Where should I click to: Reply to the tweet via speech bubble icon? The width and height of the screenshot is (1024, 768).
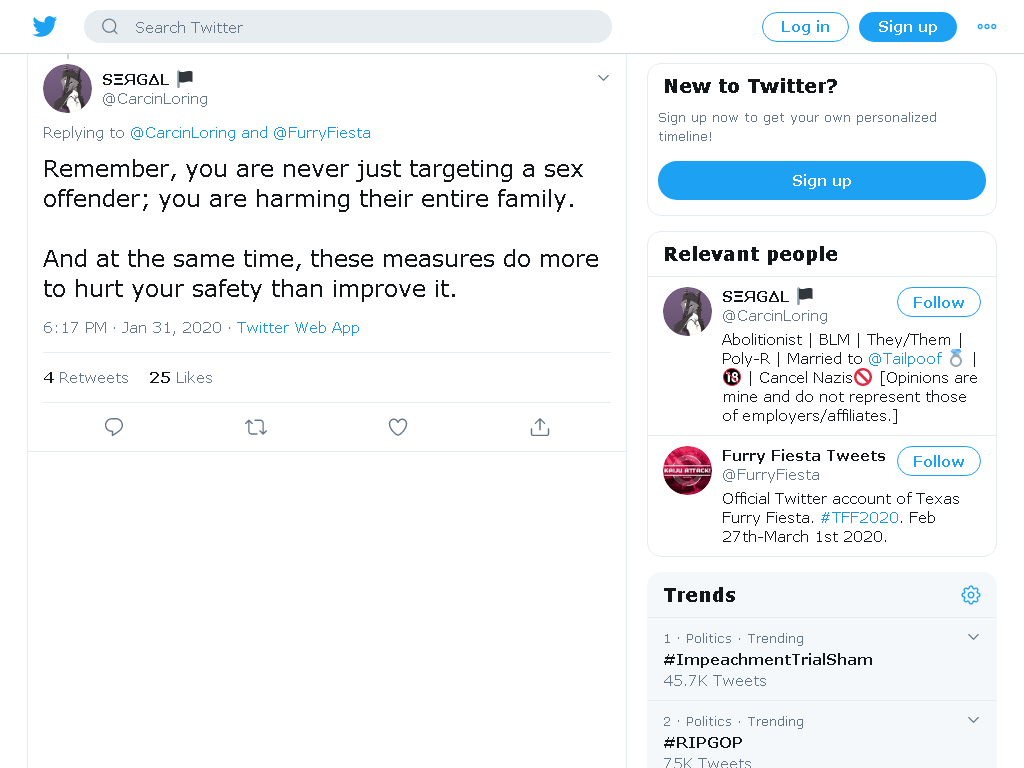click(114, 427)
